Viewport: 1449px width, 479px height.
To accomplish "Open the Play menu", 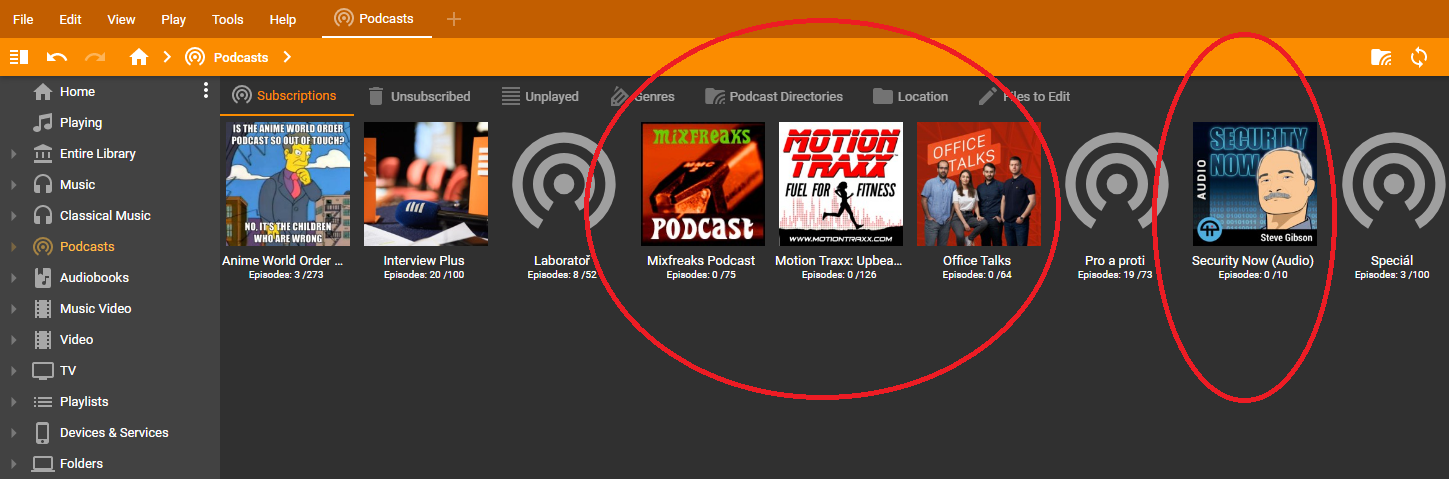I will (173, 19).
